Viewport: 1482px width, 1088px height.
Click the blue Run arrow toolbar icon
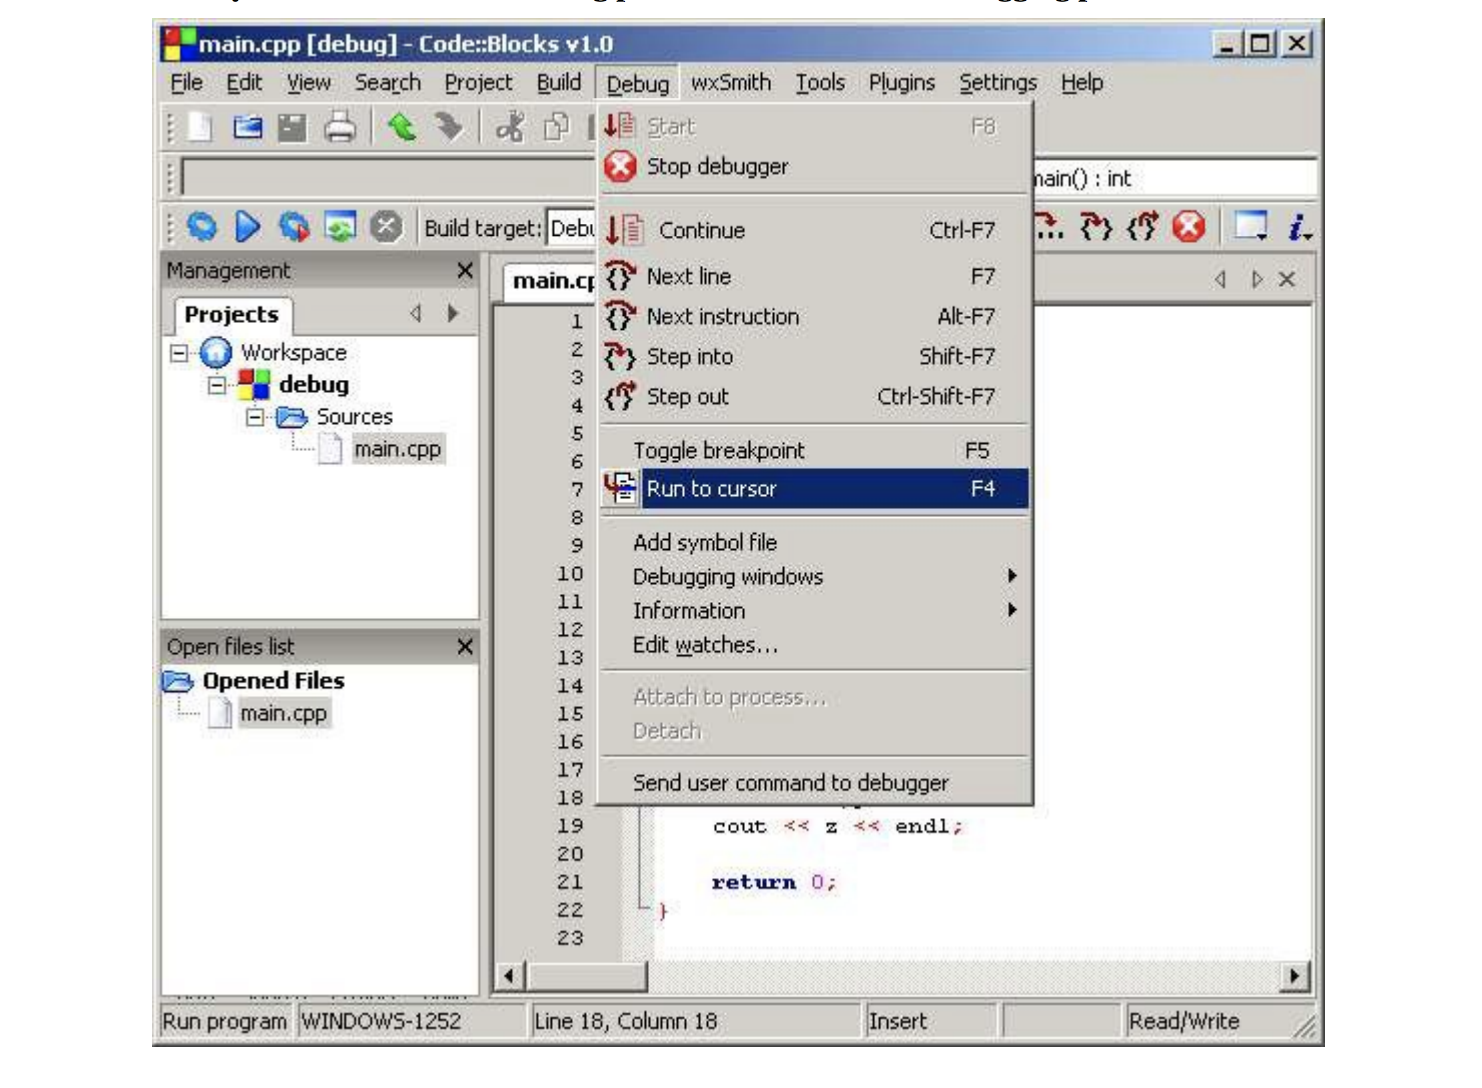point(247,227)
